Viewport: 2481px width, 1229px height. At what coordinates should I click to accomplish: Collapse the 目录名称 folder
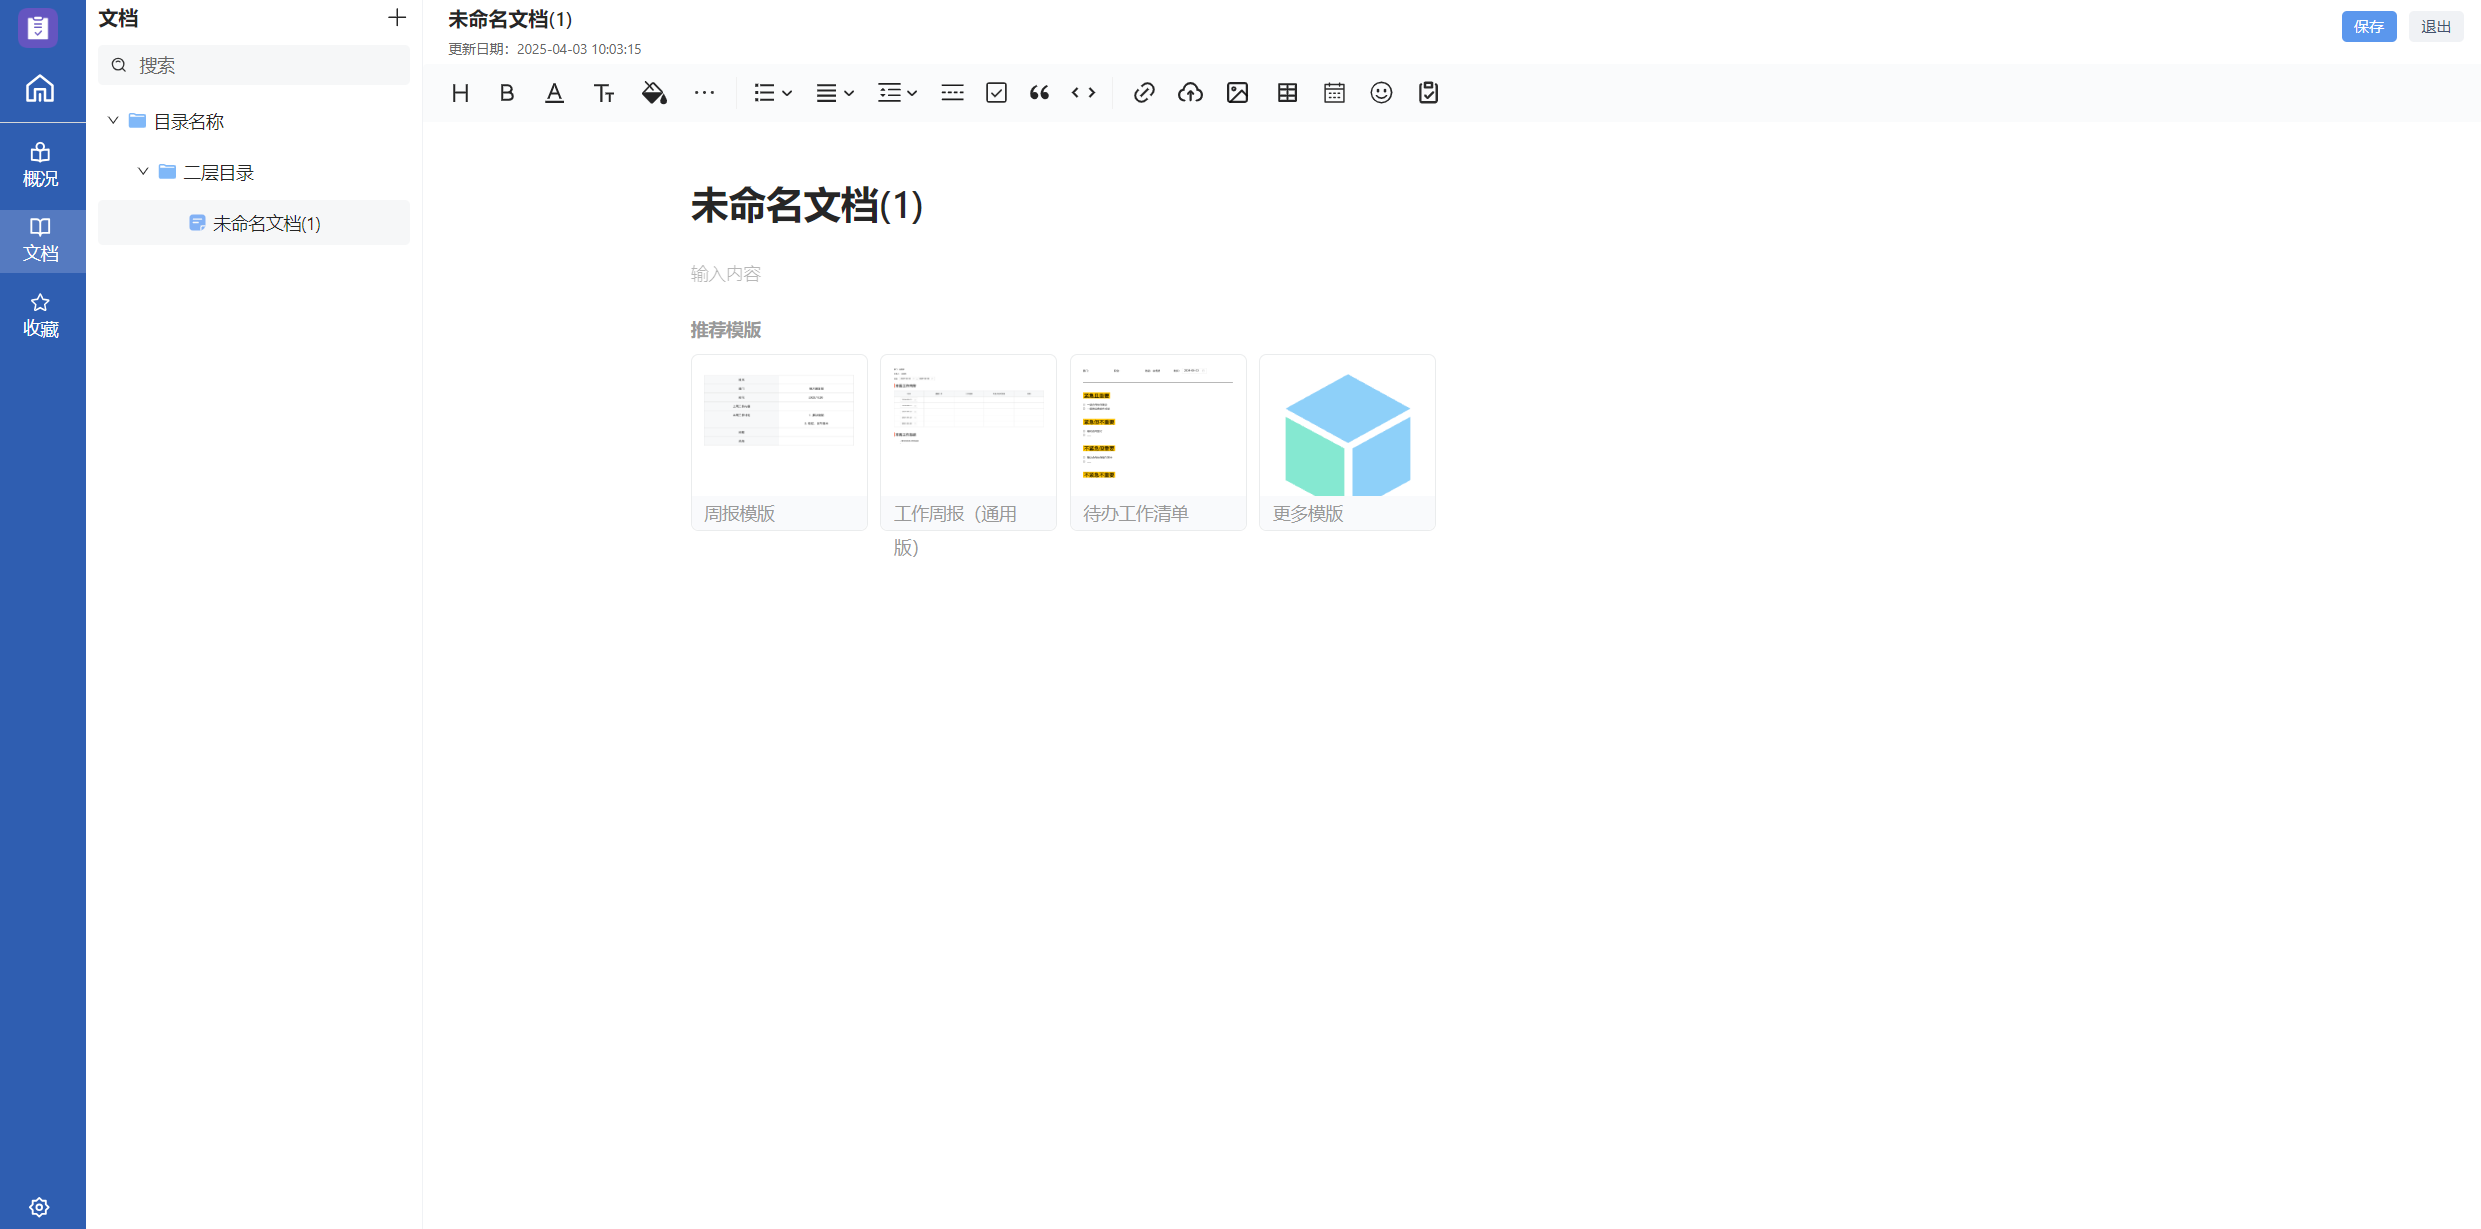113,121
